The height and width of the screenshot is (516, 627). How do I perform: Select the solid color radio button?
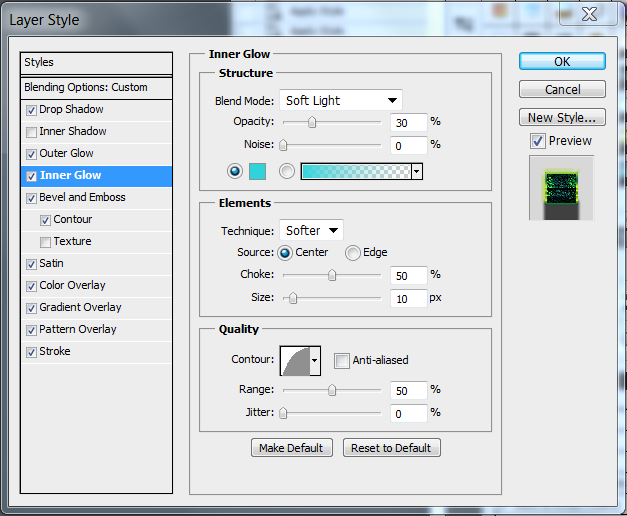coord(235,171)
